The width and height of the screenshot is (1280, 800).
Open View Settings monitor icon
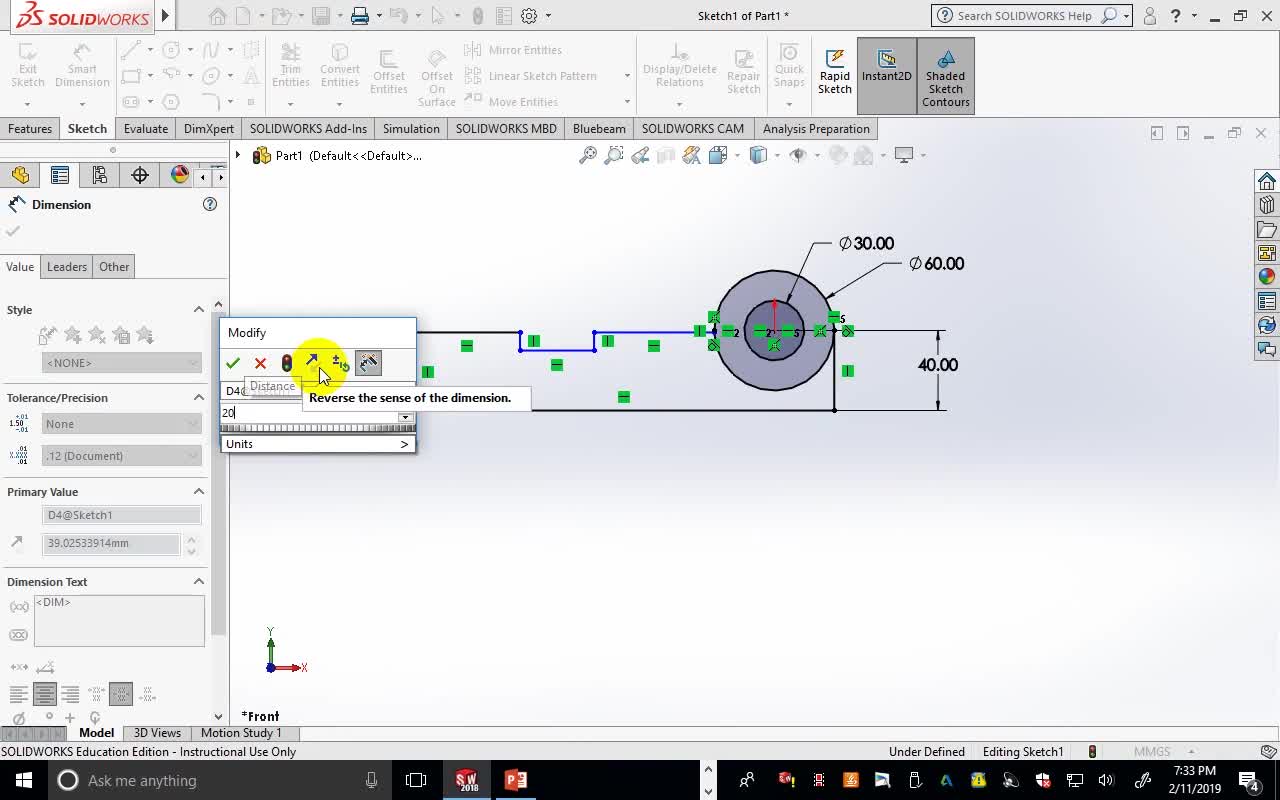pyautogui.click(x=904, y=155)
